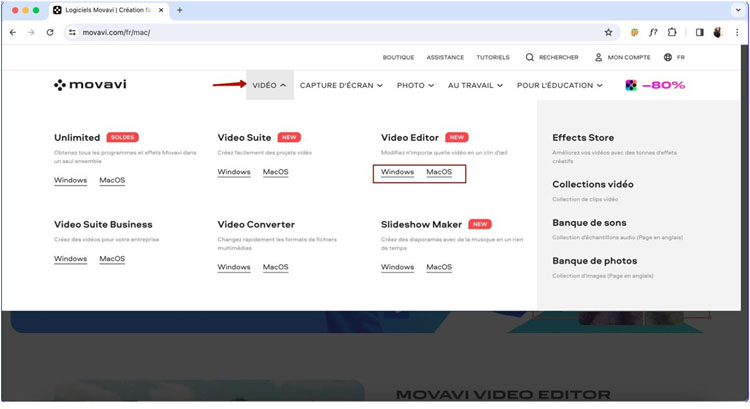Open the Boutique link
750x409 pixels.
[x=398, y=57]
